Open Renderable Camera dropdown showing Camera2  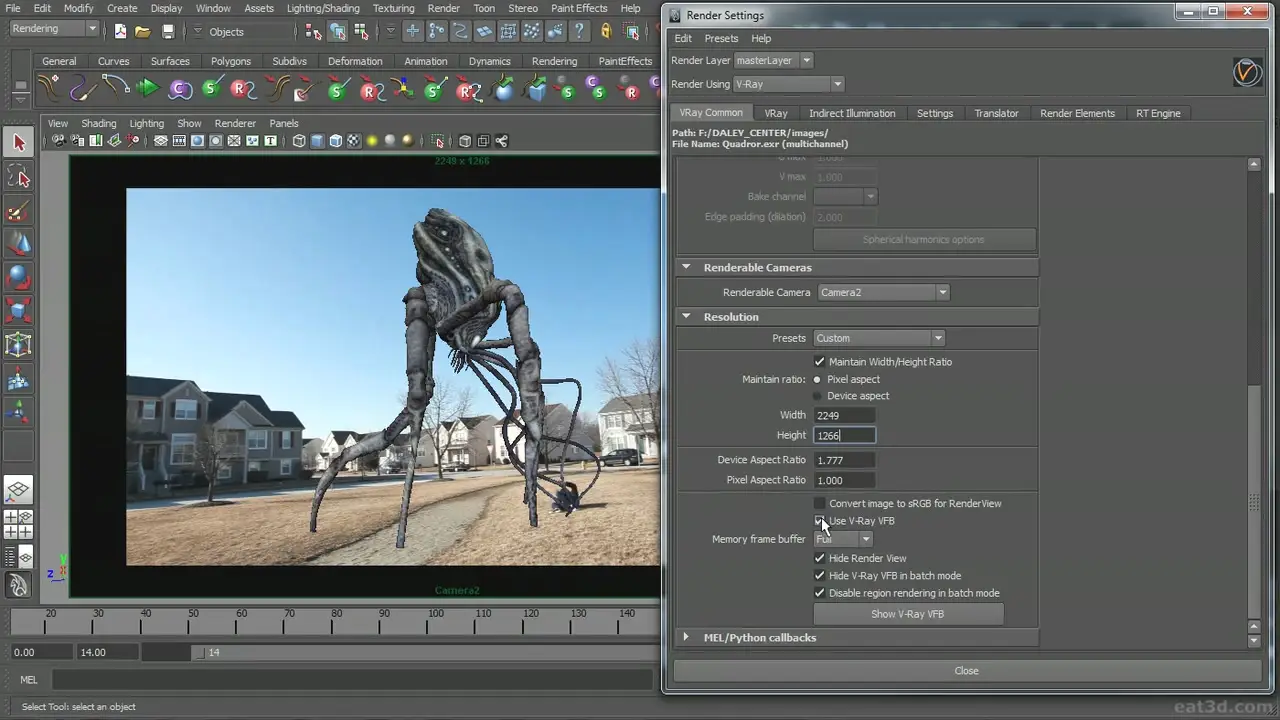[x=883, y=293]
